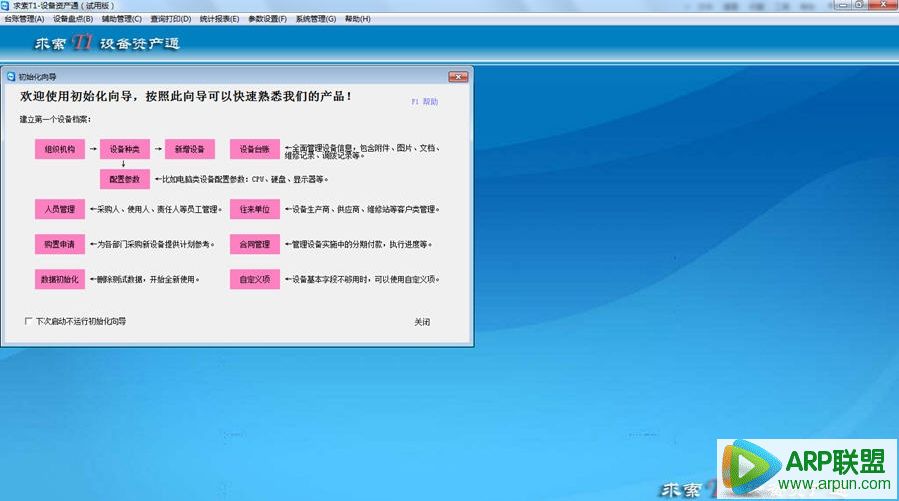Open the 设备盘点(B) menu
Screen dimensions: 899x501
coord(73,19)
